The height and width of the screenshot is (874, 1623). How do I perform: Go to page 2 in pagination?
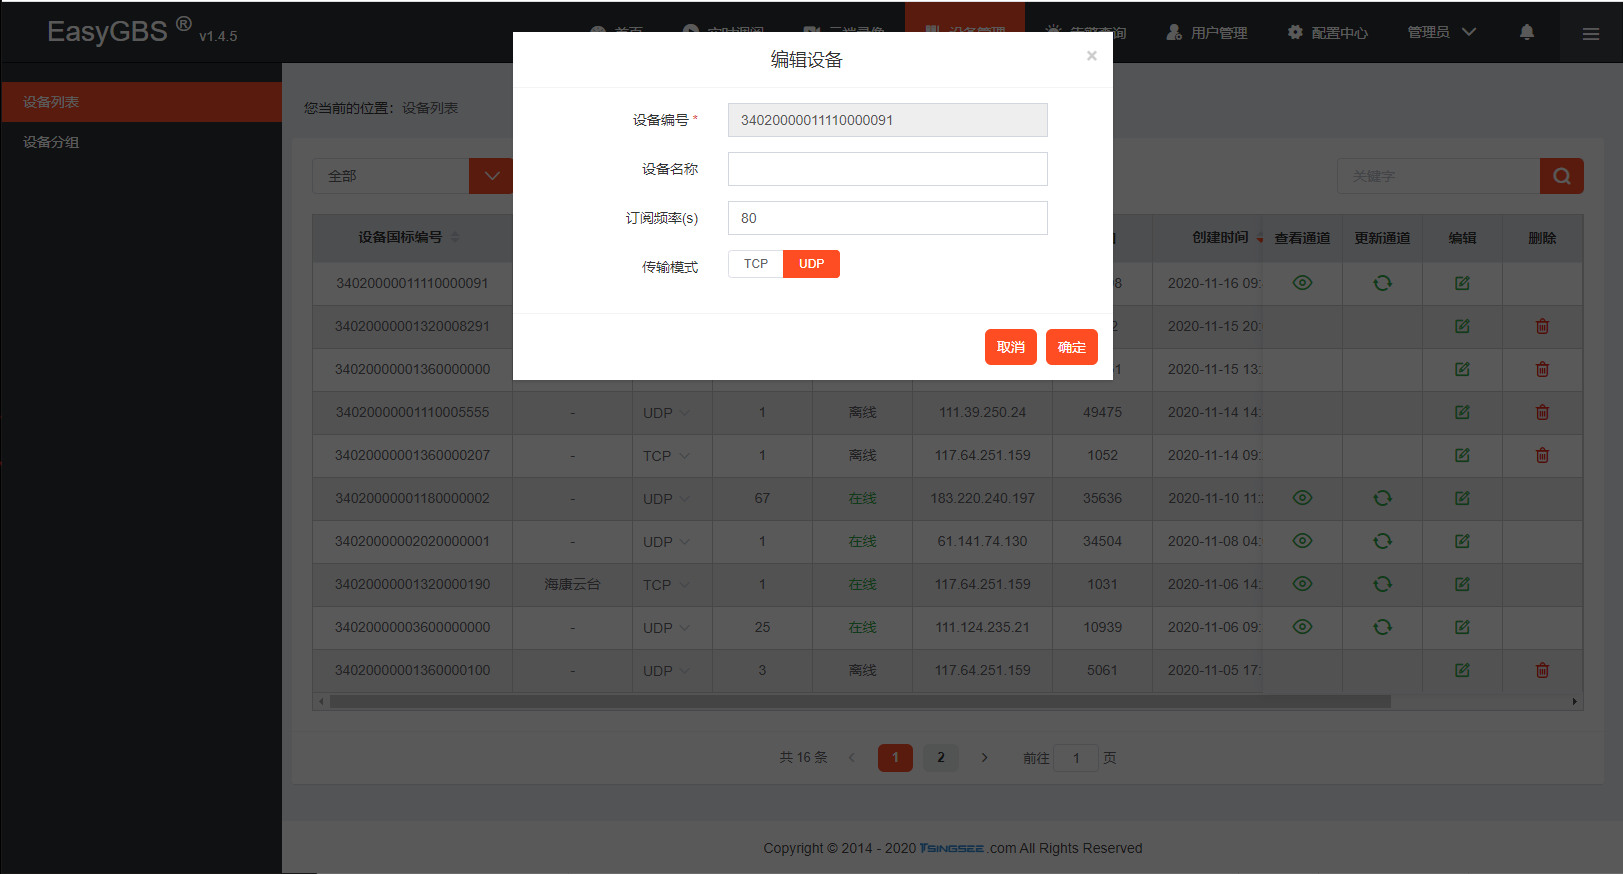click(x=940, y=758)
